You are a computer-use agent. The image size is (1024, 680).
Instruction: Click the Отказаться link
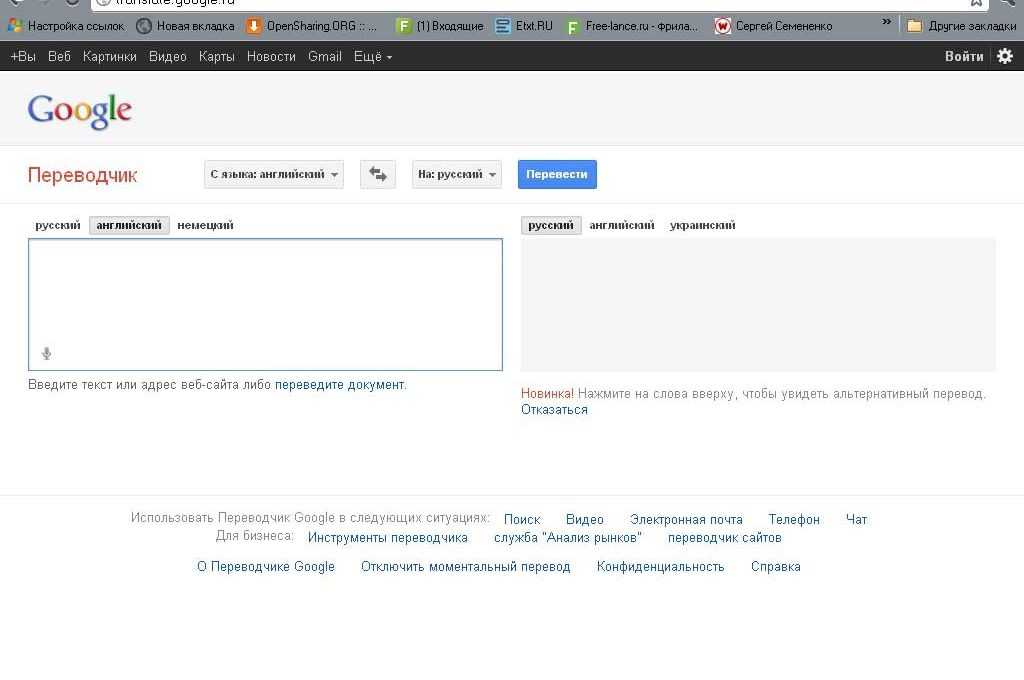click(554, 410)
